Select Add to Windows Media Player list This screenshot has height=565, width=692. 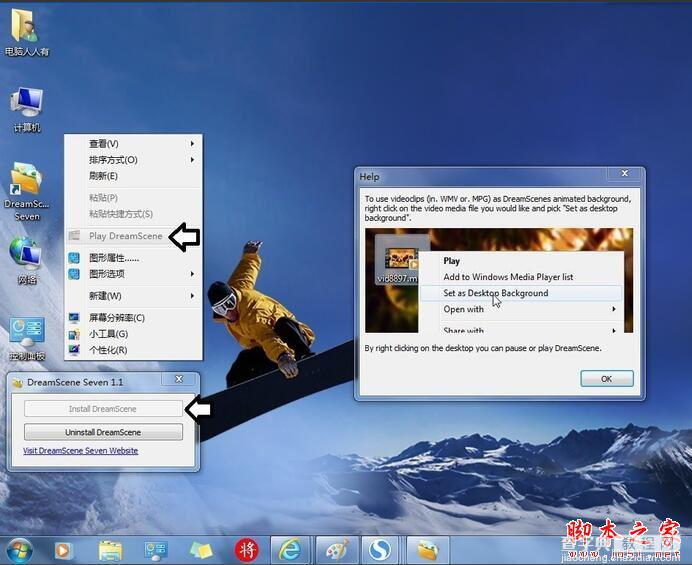pyautogui.click(x=521, y=277)
